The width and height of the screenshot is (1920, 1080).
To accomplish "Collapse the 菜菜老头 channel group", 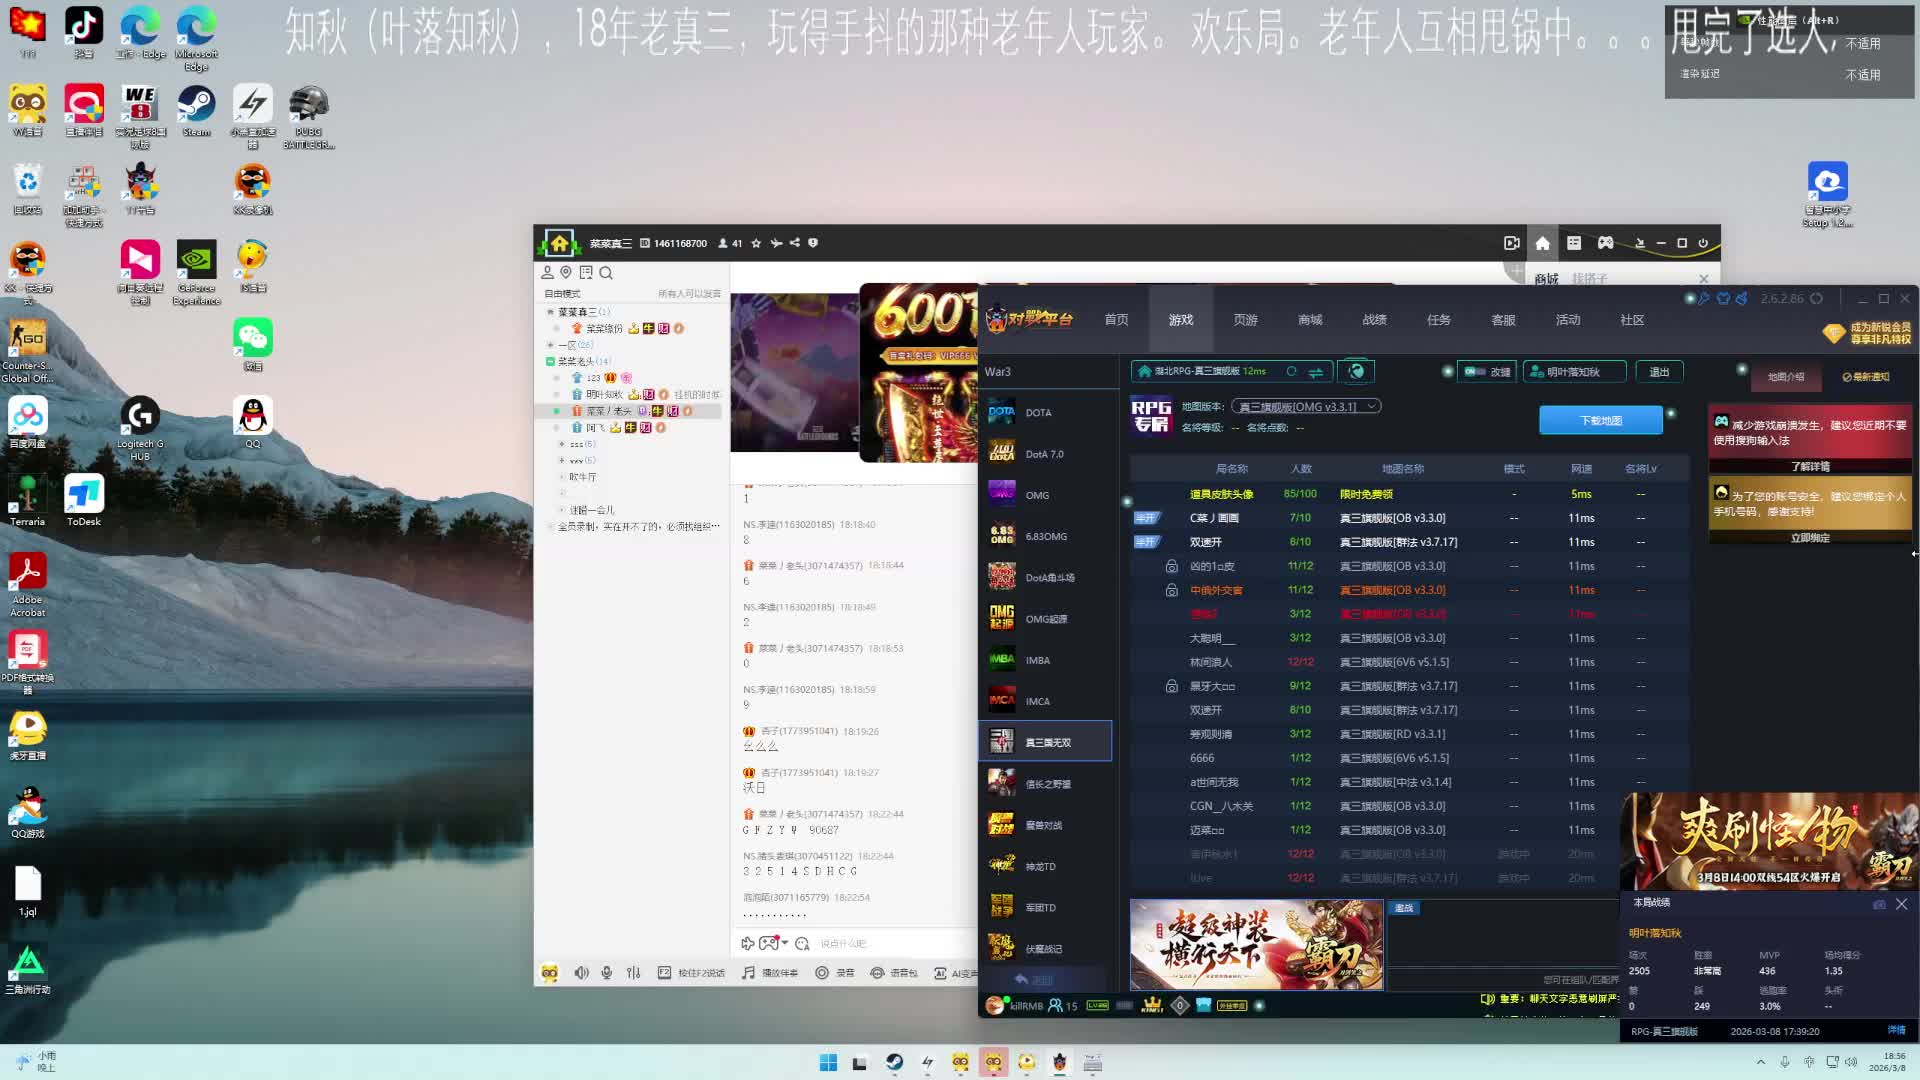I will point(550,361).
